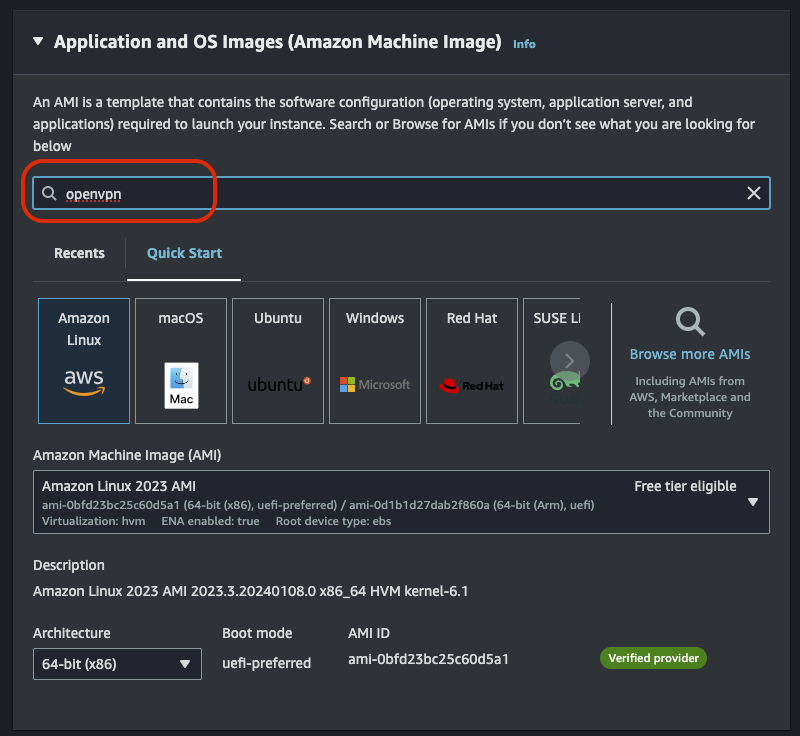
Task: Open the Amazon Linux 2023 AMI dropdown
Action: pyautogui.click(x=401, y=502)
